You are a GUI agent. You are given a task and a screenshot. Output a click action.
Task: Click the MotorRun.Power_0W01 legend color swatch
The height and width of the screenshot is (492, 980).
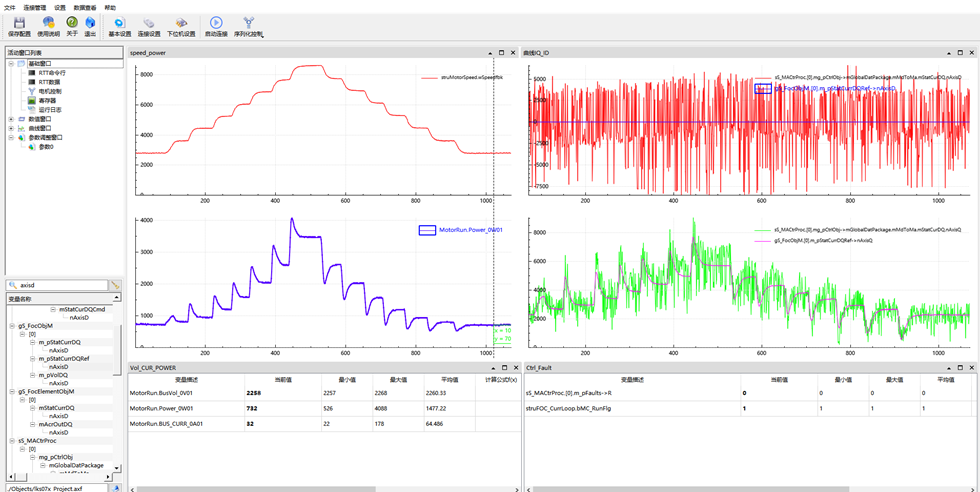(427, 230)
